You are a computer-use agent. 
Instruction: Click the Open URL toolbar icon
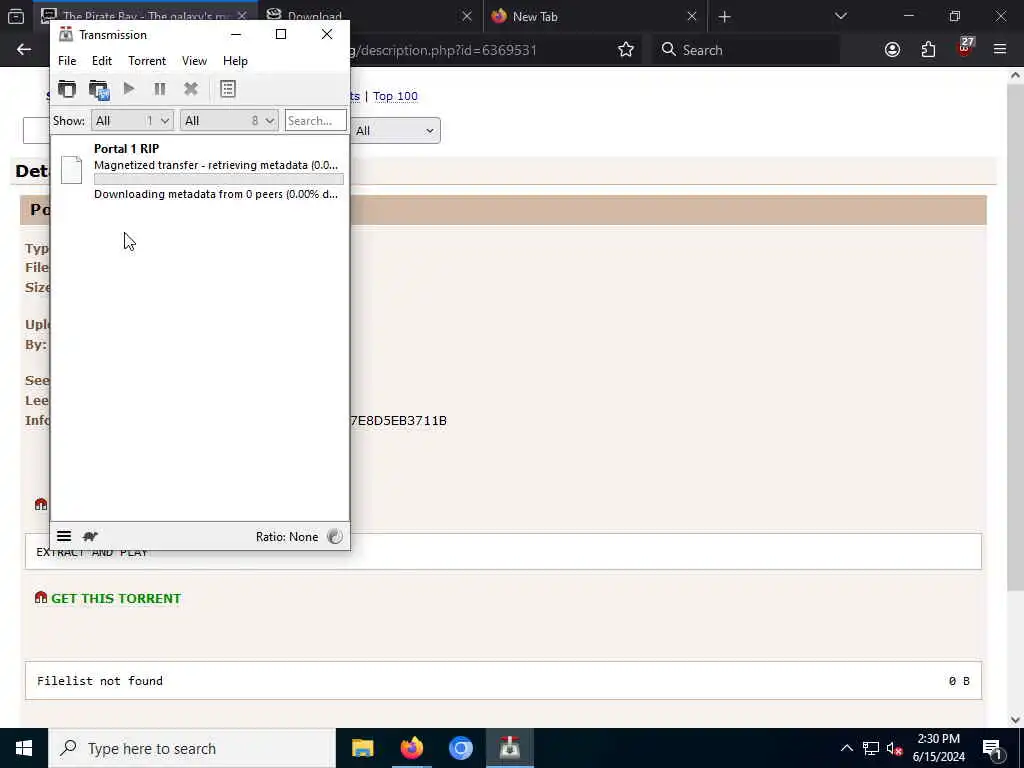(x=99, y=89)
